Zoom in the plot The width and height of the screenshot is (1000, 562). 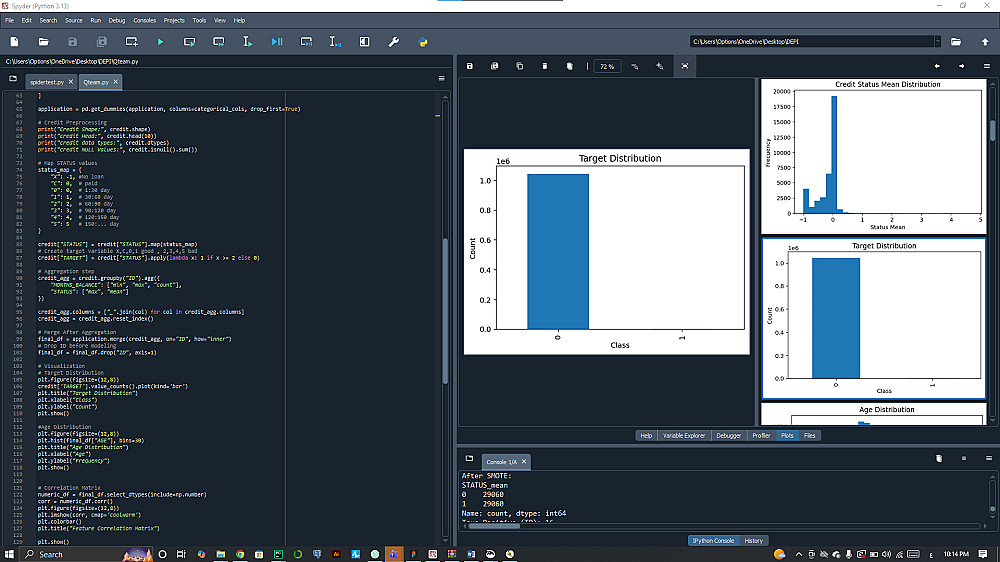pos(659,66)
